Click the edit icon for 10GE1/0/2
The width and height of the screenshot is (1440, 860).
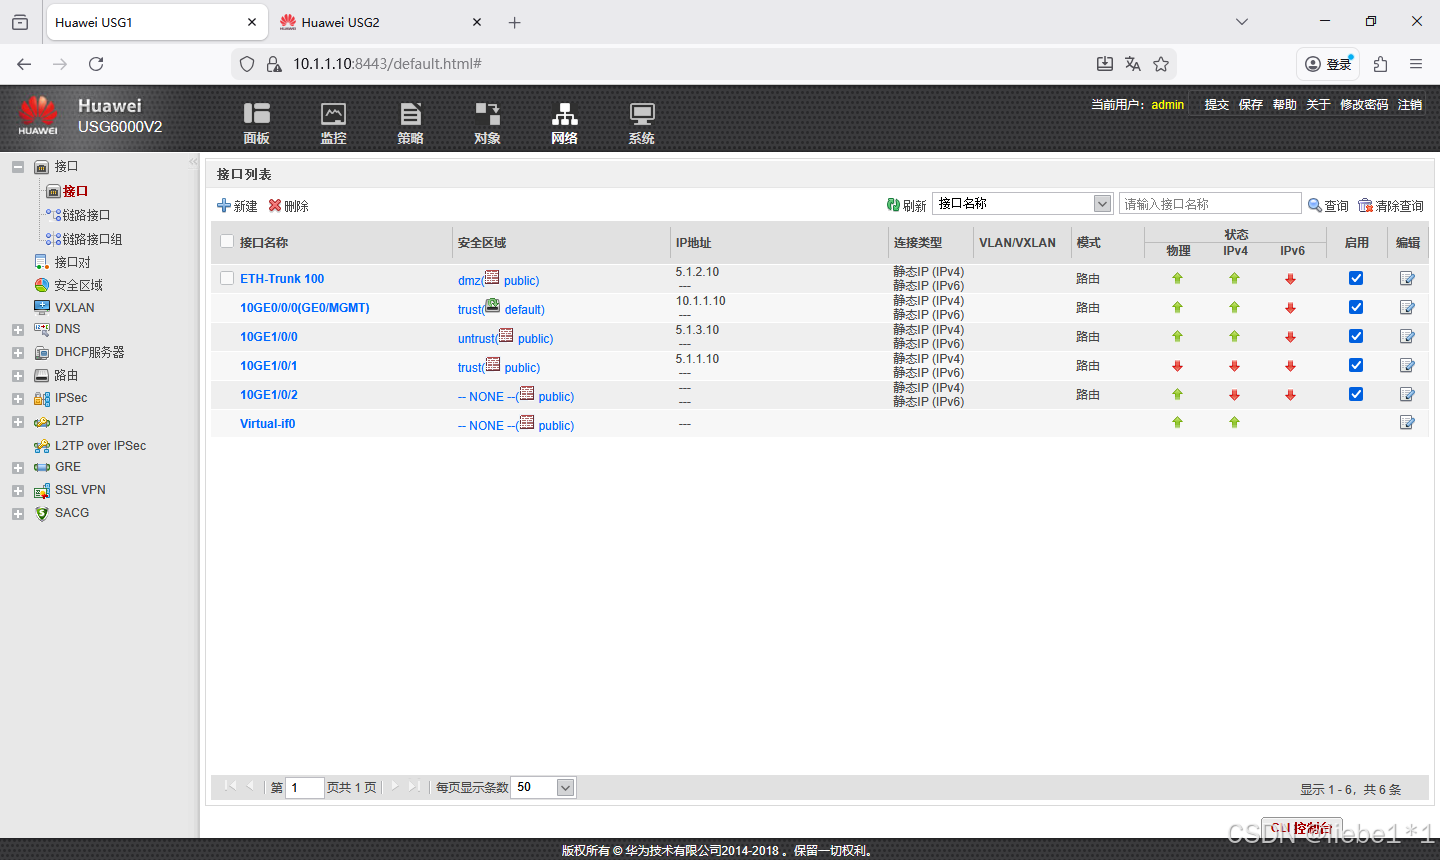point(1407,395)
